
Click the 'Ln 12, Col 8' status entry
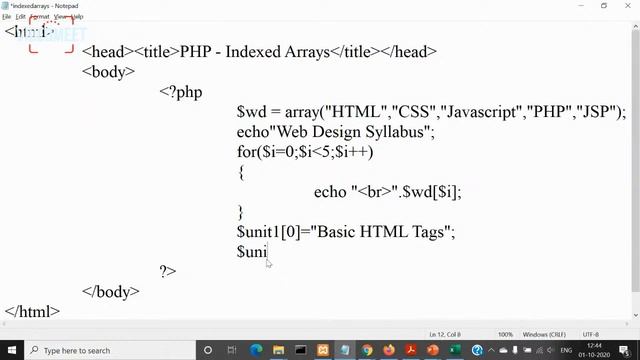(445, 334)
